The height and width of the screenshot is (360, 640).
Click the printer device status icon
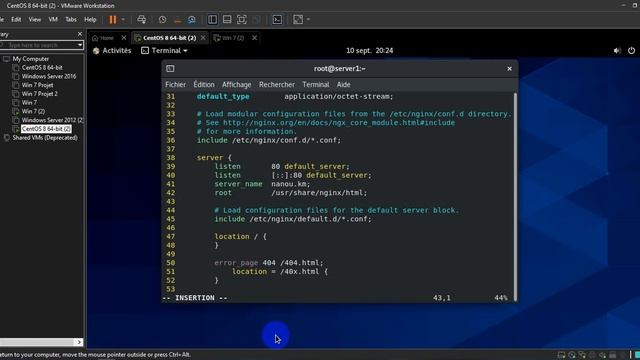pyautogui.click(x=613, y=355)
